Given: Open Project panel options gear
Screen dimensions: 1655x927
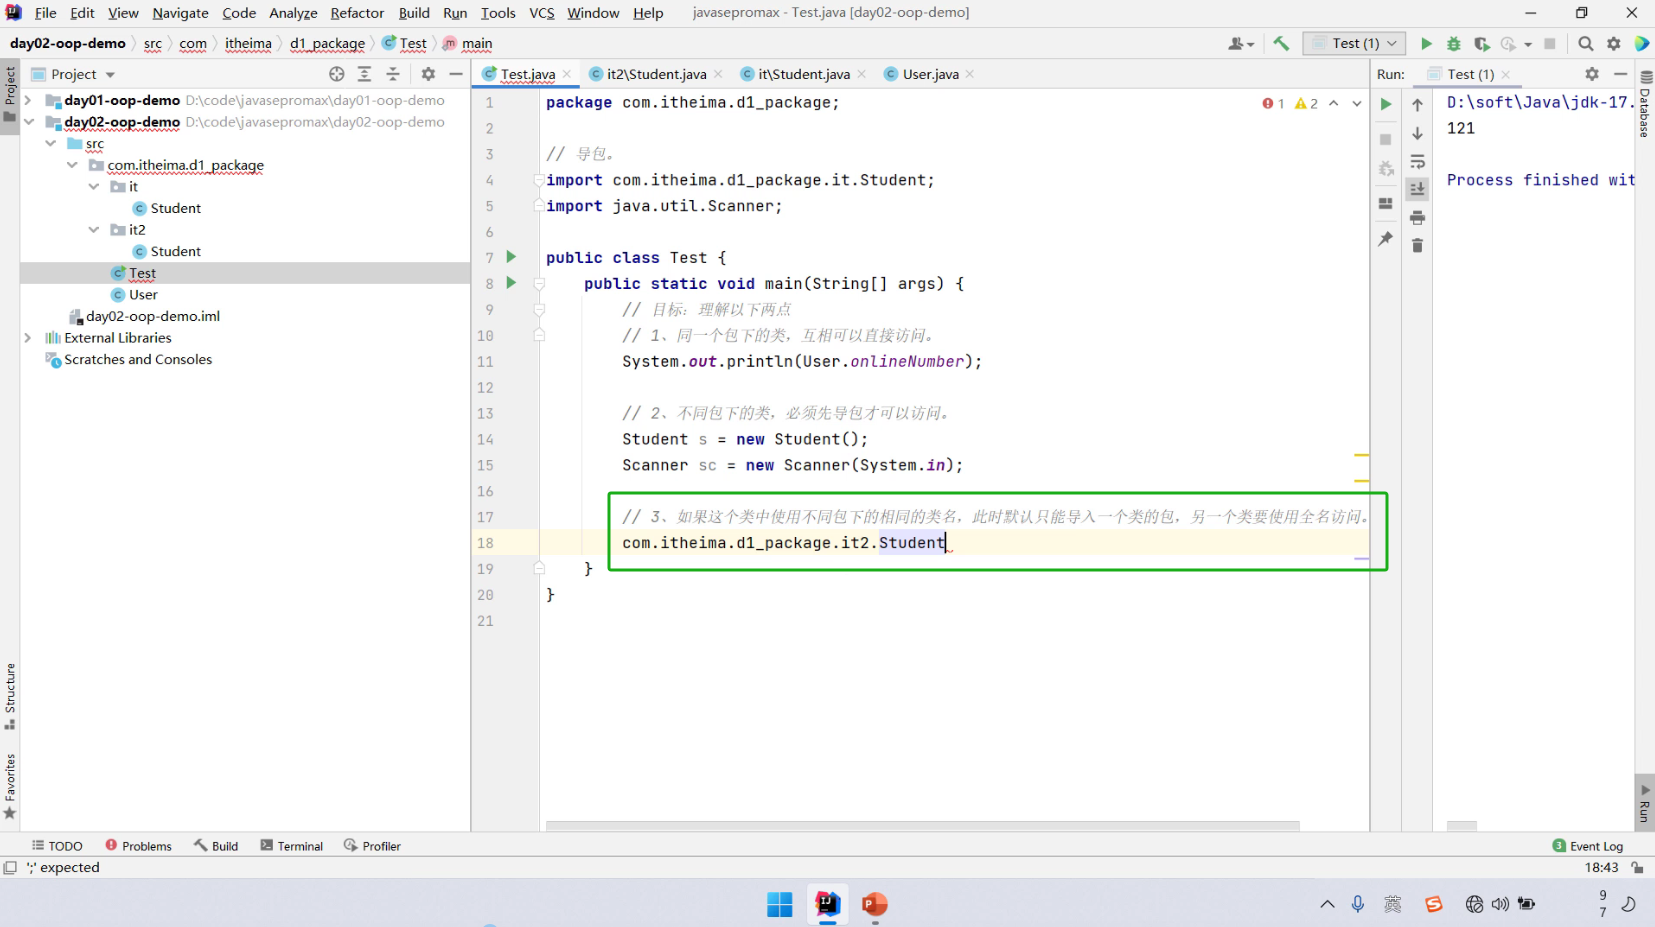Looking at the screenshot, I should (x=428, y=74).
